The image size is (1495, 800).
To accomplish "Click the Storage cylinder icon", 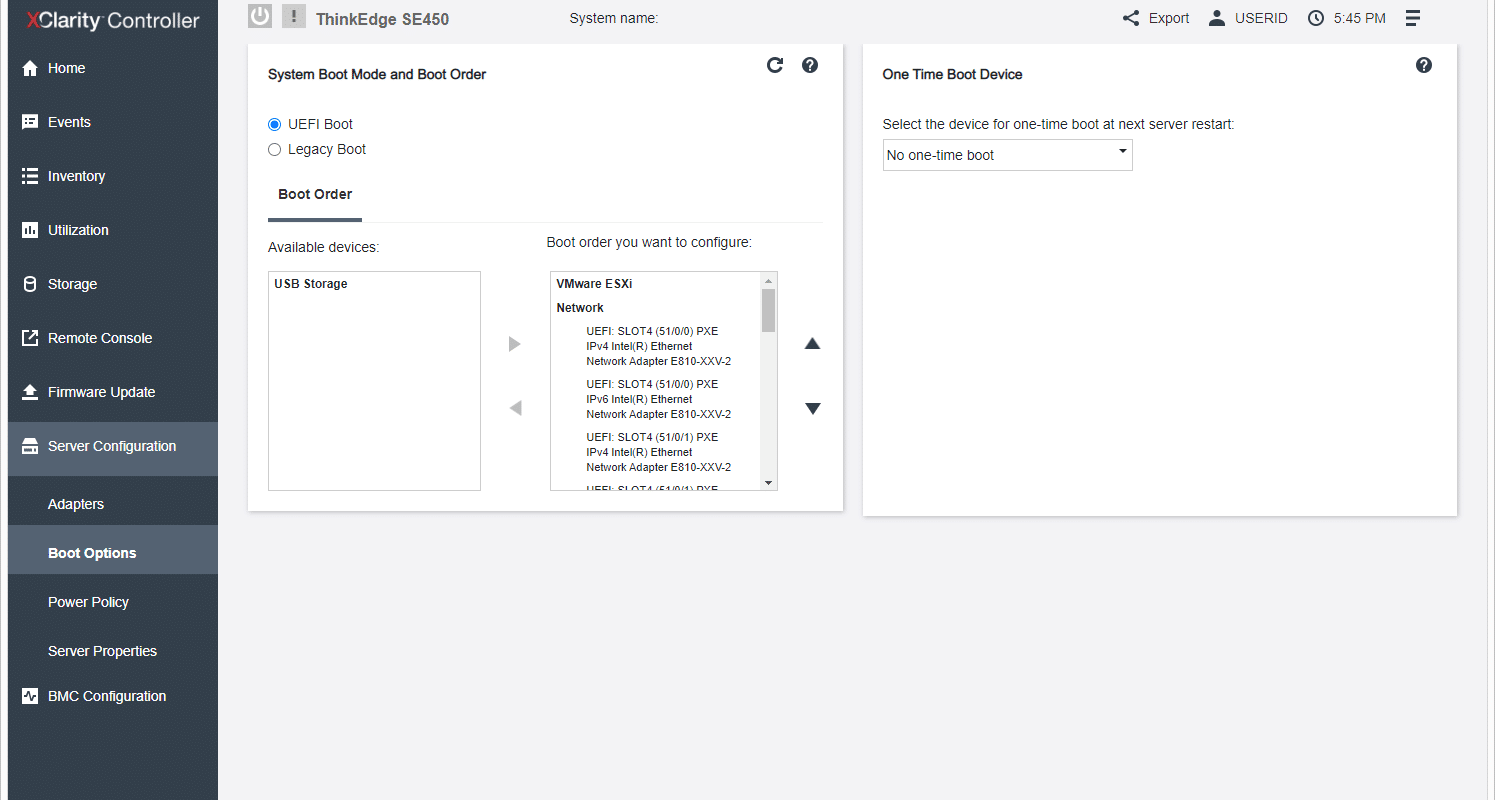I will click(30, 284).
